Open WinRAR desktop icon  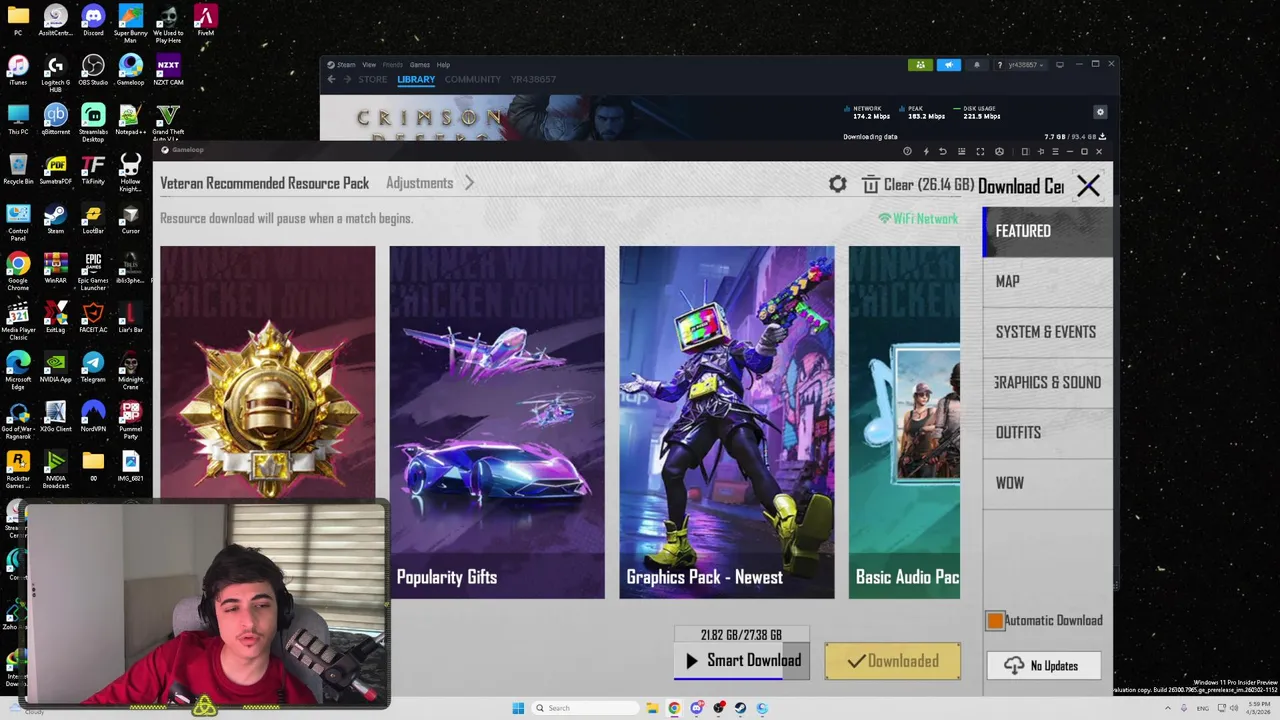pyautogui.click(x=55, y=269)
